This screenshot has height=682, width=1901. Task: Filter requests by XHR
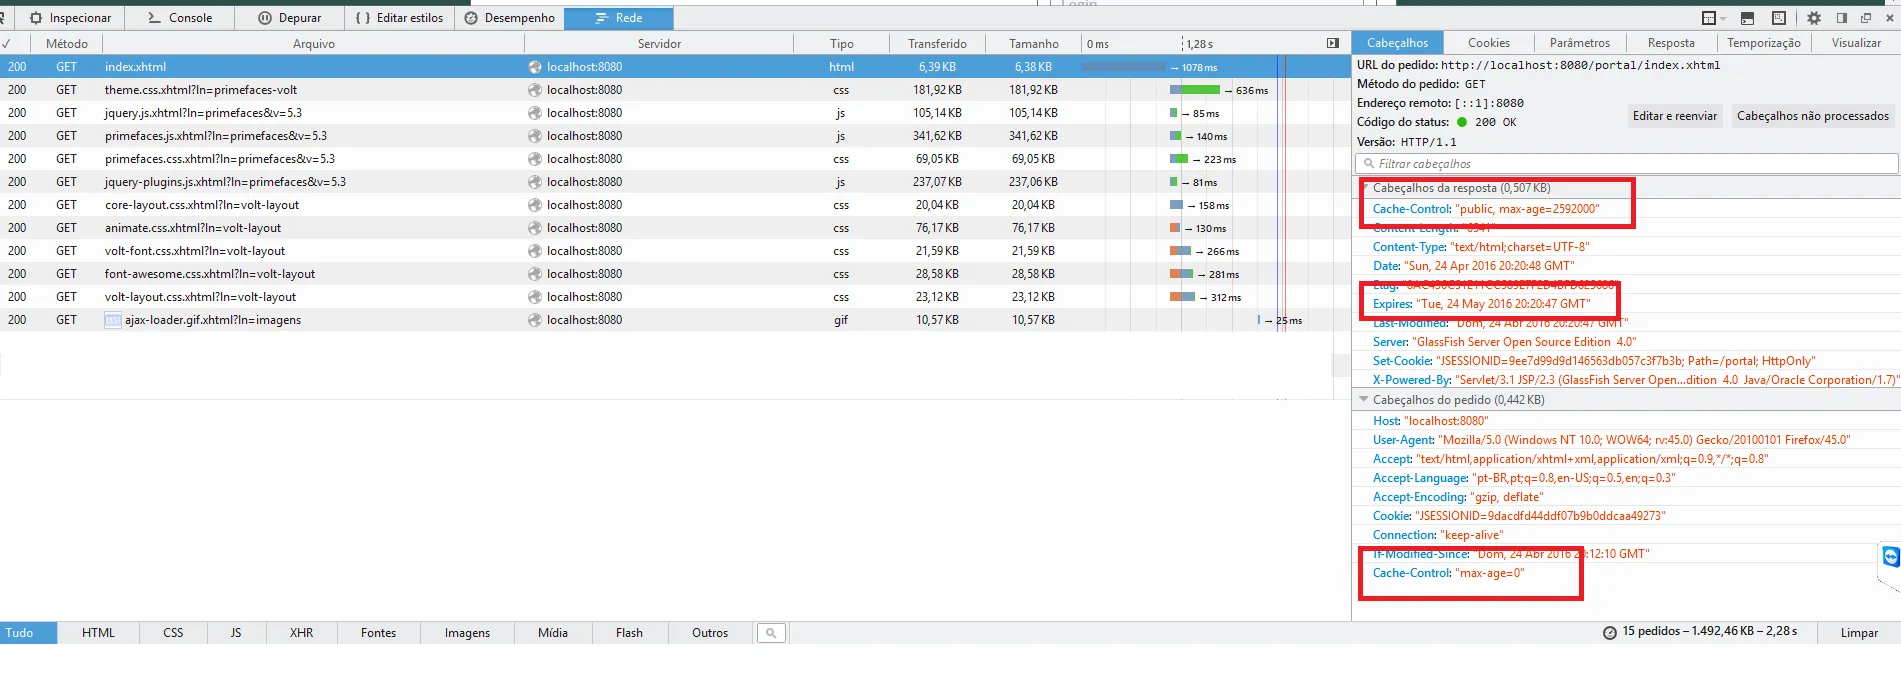301,633
